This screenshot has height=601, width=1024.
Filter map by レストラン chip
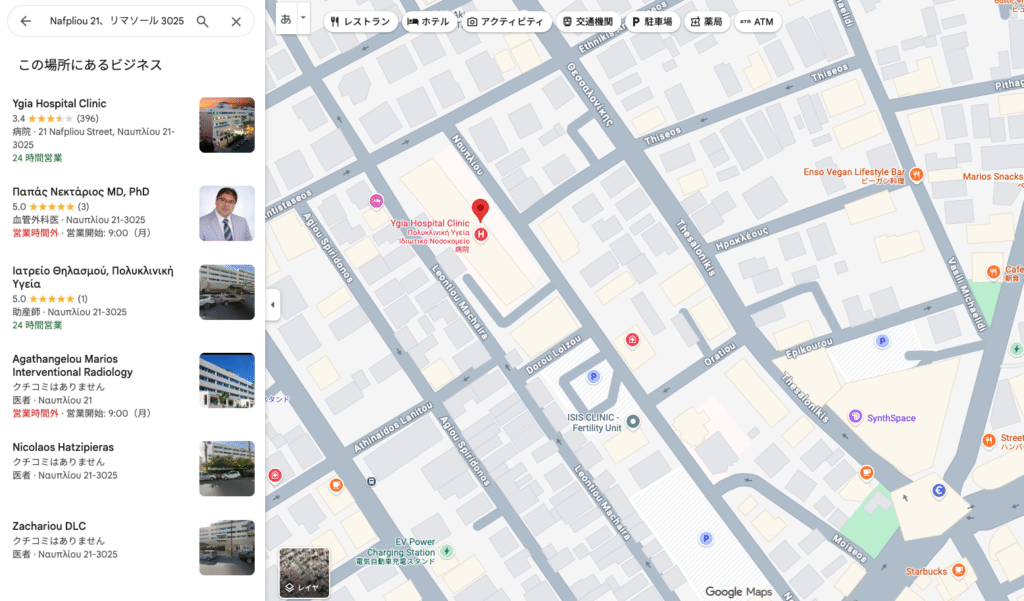pyautogui.click(x=360, y=22)
